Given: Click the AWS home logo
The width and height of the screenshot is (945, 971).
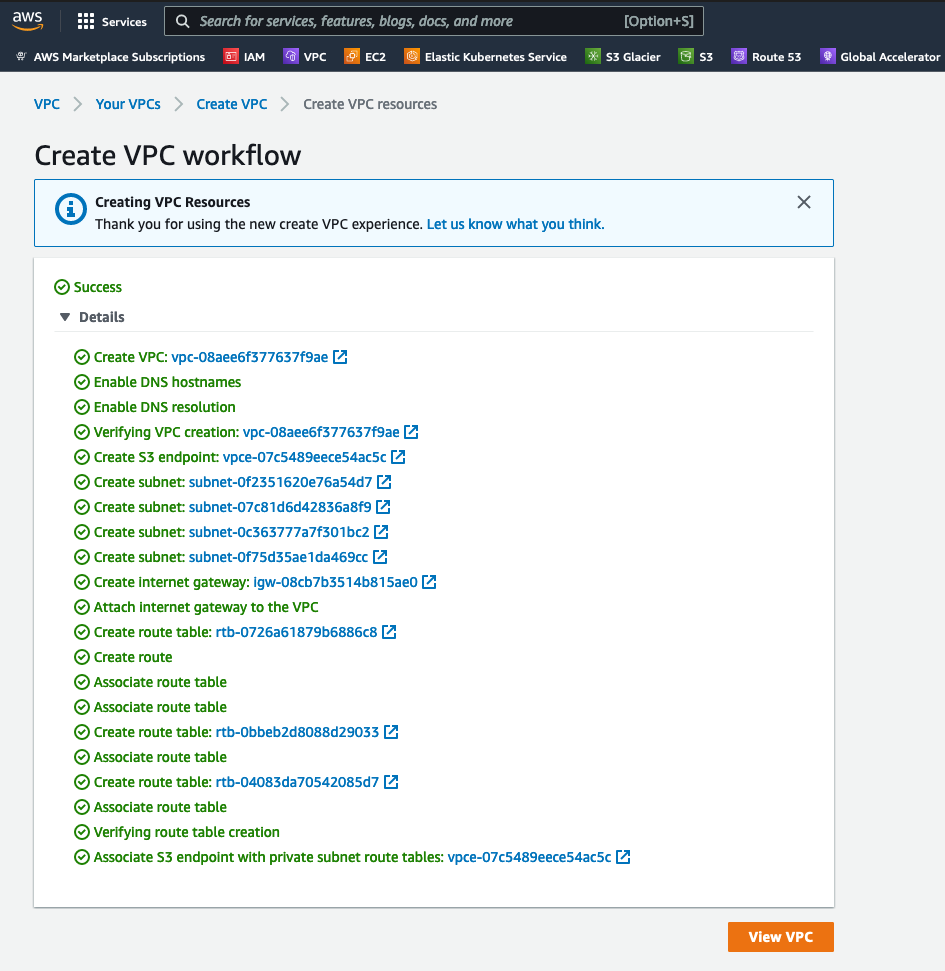Looking at the screenshot, I should tap(27, 19).
